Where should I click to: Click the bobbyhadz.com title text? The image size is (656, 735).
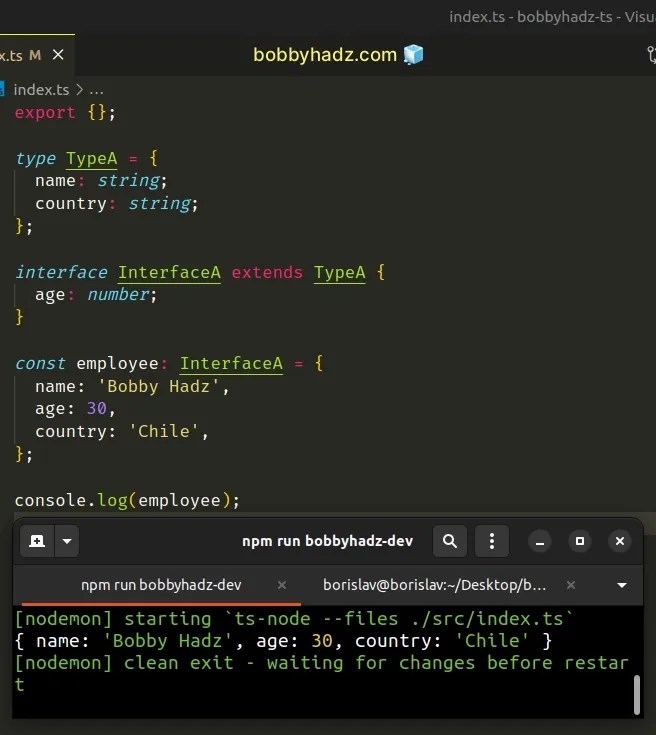[x=325, y=55]
